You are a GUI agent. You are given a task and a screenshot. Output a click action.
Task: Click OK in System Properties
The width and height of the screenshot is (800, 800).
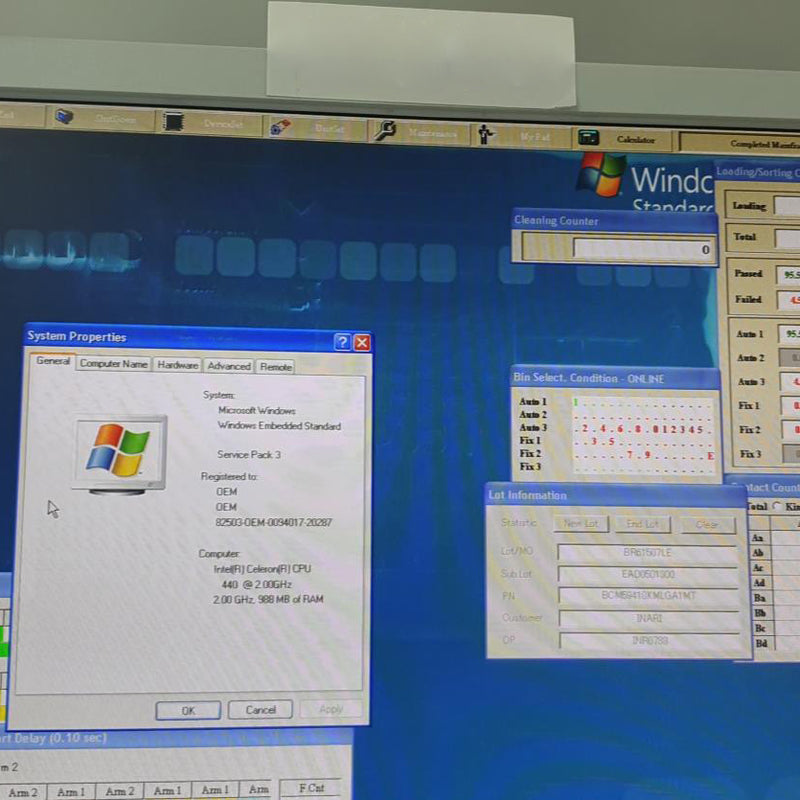point(188,710)
